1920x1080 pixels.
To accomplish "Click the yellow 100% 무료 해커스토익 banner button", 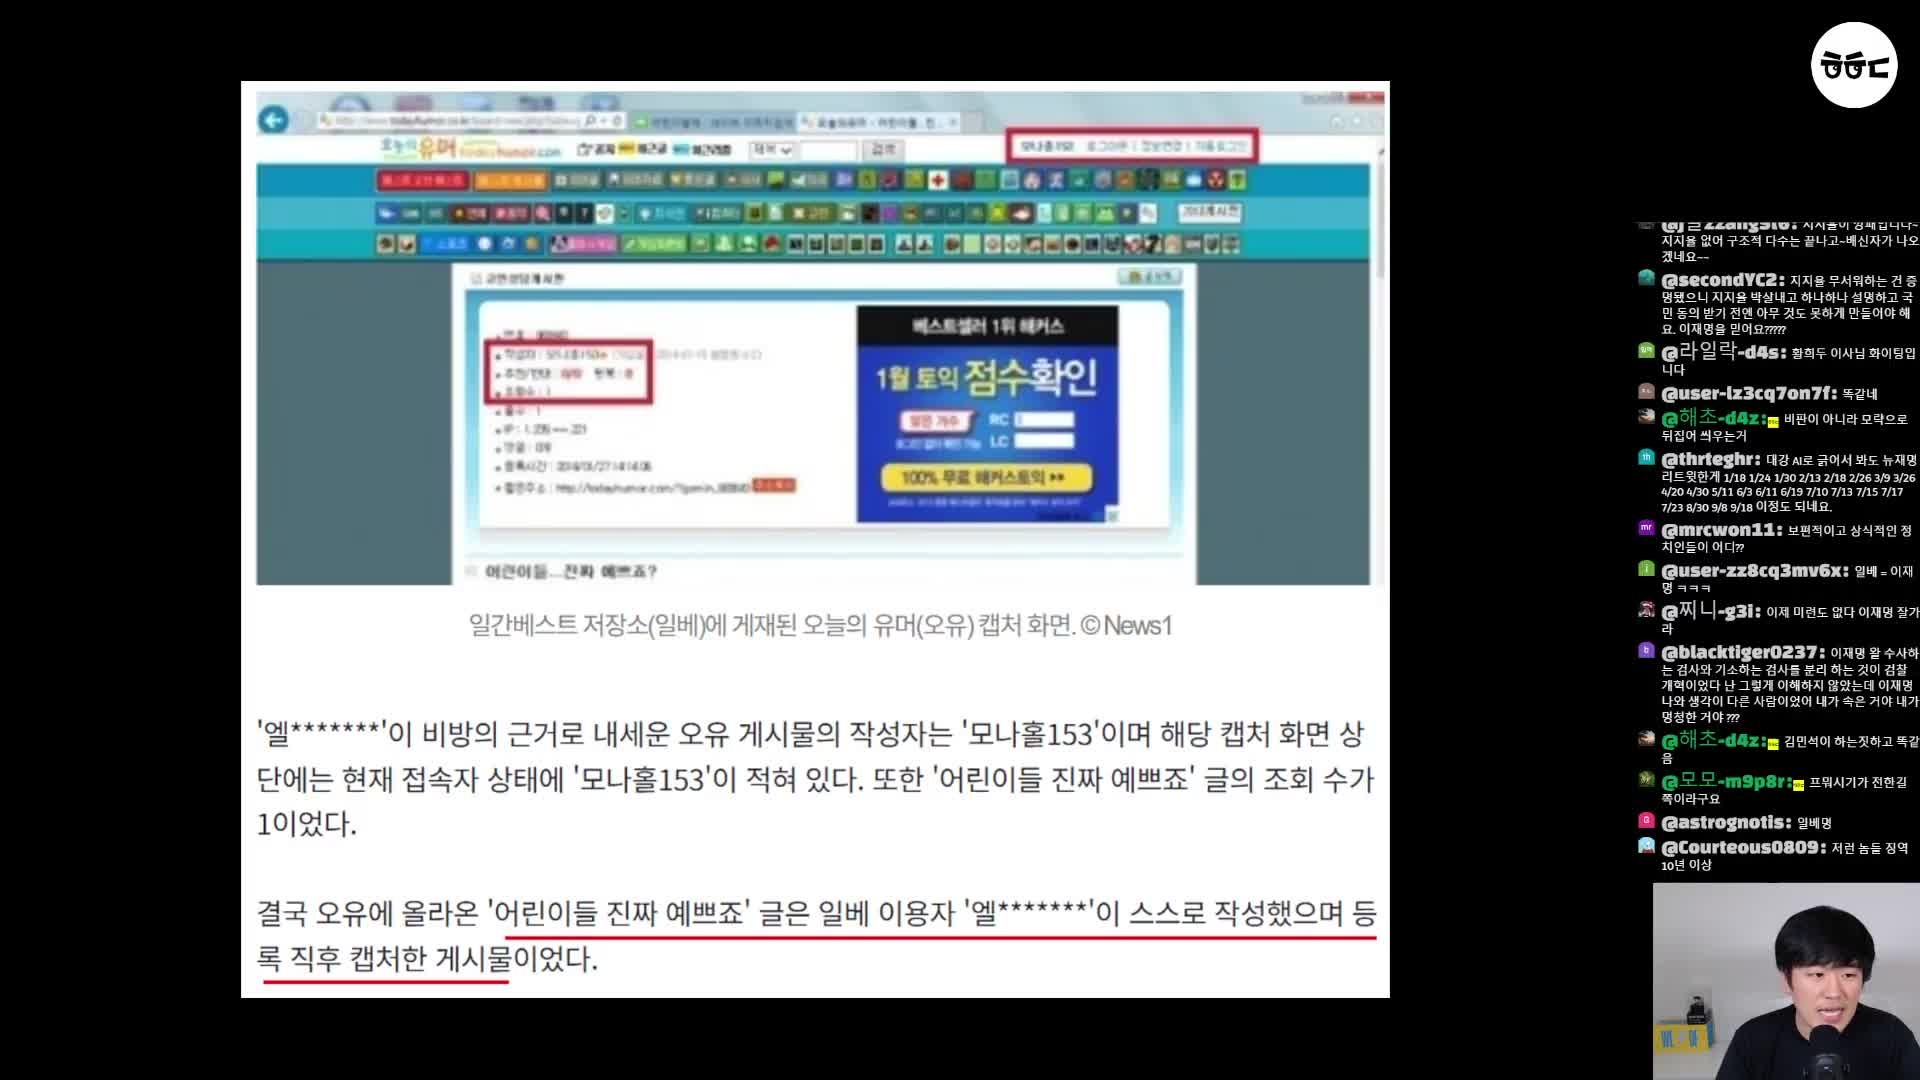I will [x=986, y=477].
